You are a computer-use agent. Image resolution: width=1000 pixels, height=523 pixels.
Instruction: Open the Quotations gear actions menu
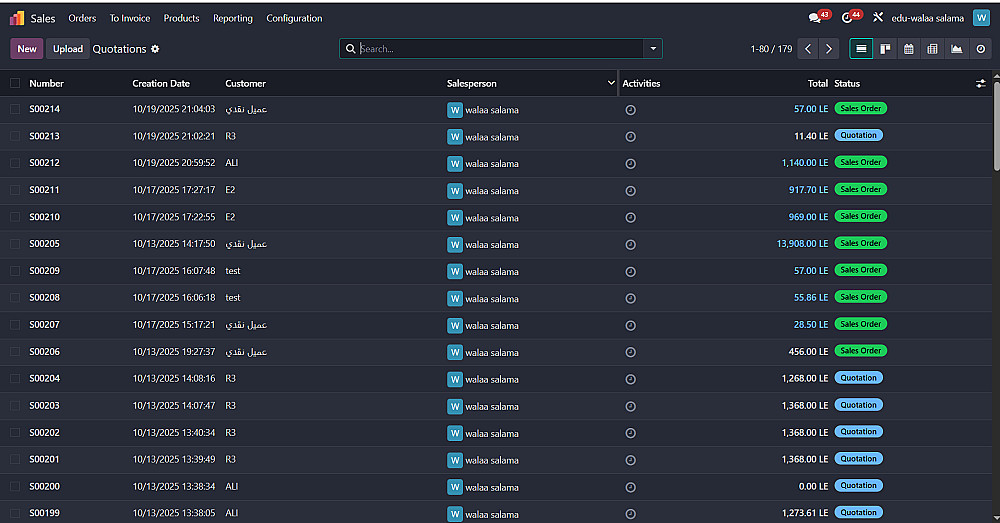point(155,49)
